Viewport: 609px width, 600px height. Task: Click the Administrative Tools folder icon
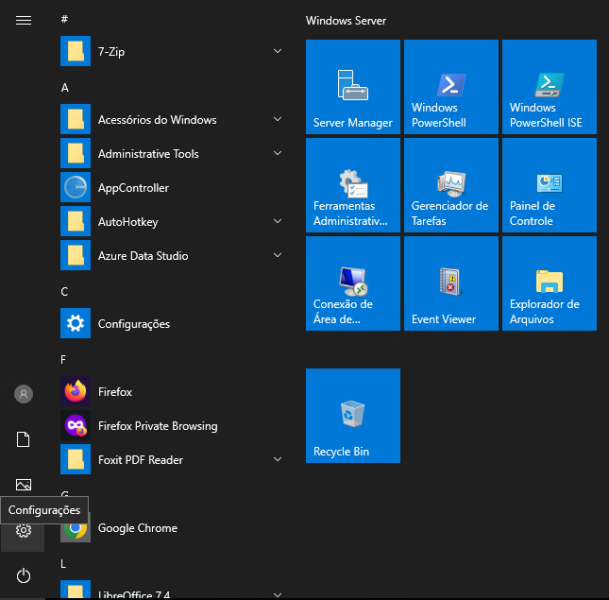75,153
